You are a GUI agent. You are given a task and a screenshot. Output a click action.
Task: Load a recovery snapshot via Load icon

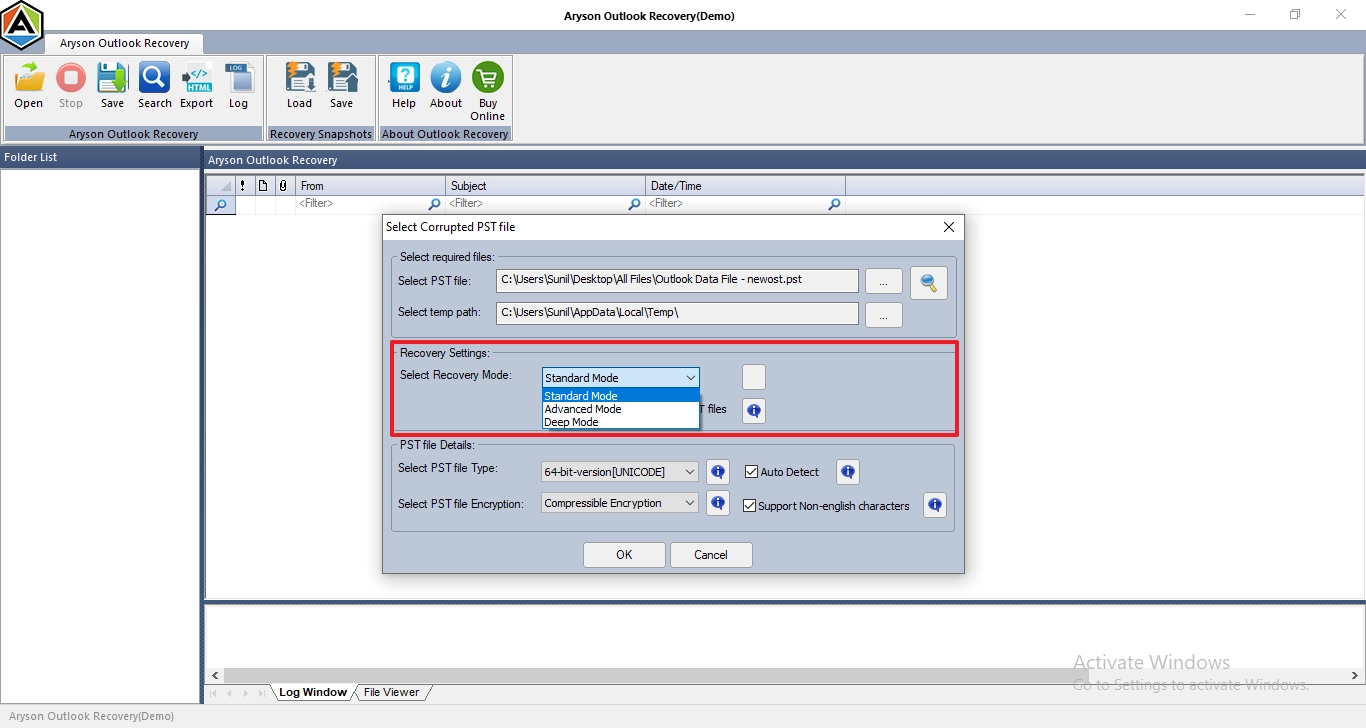point(300,78)
